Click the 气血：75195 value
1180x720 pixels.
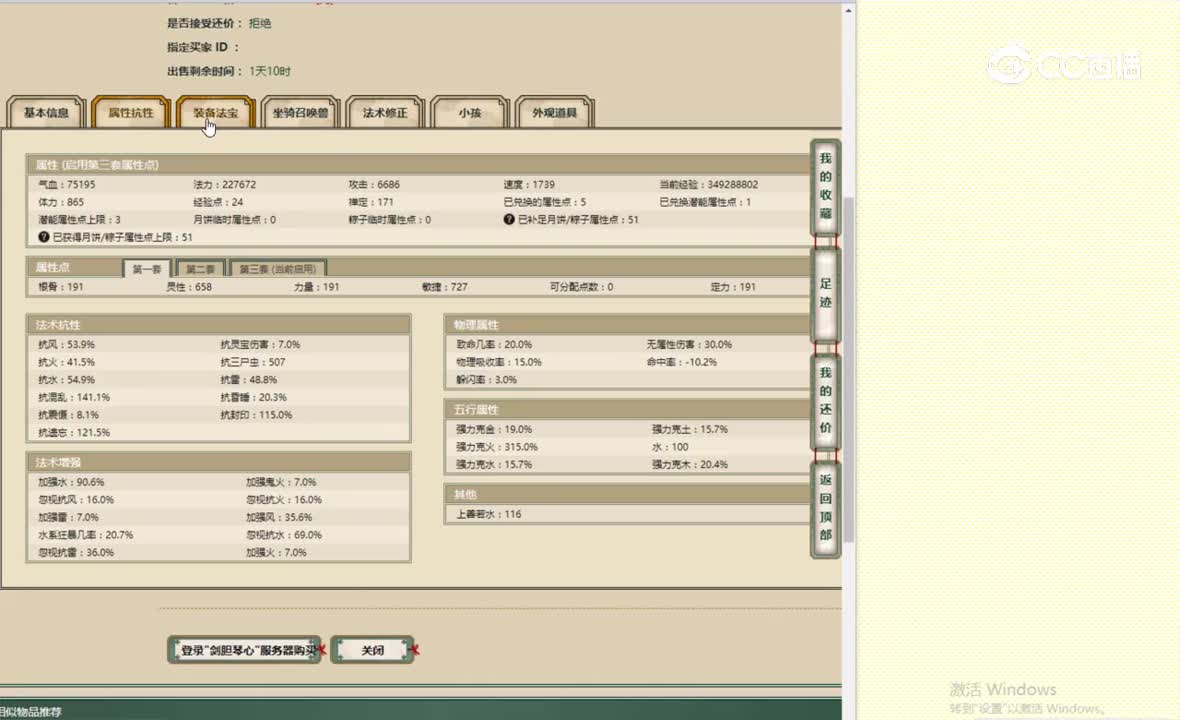[67, 184]
